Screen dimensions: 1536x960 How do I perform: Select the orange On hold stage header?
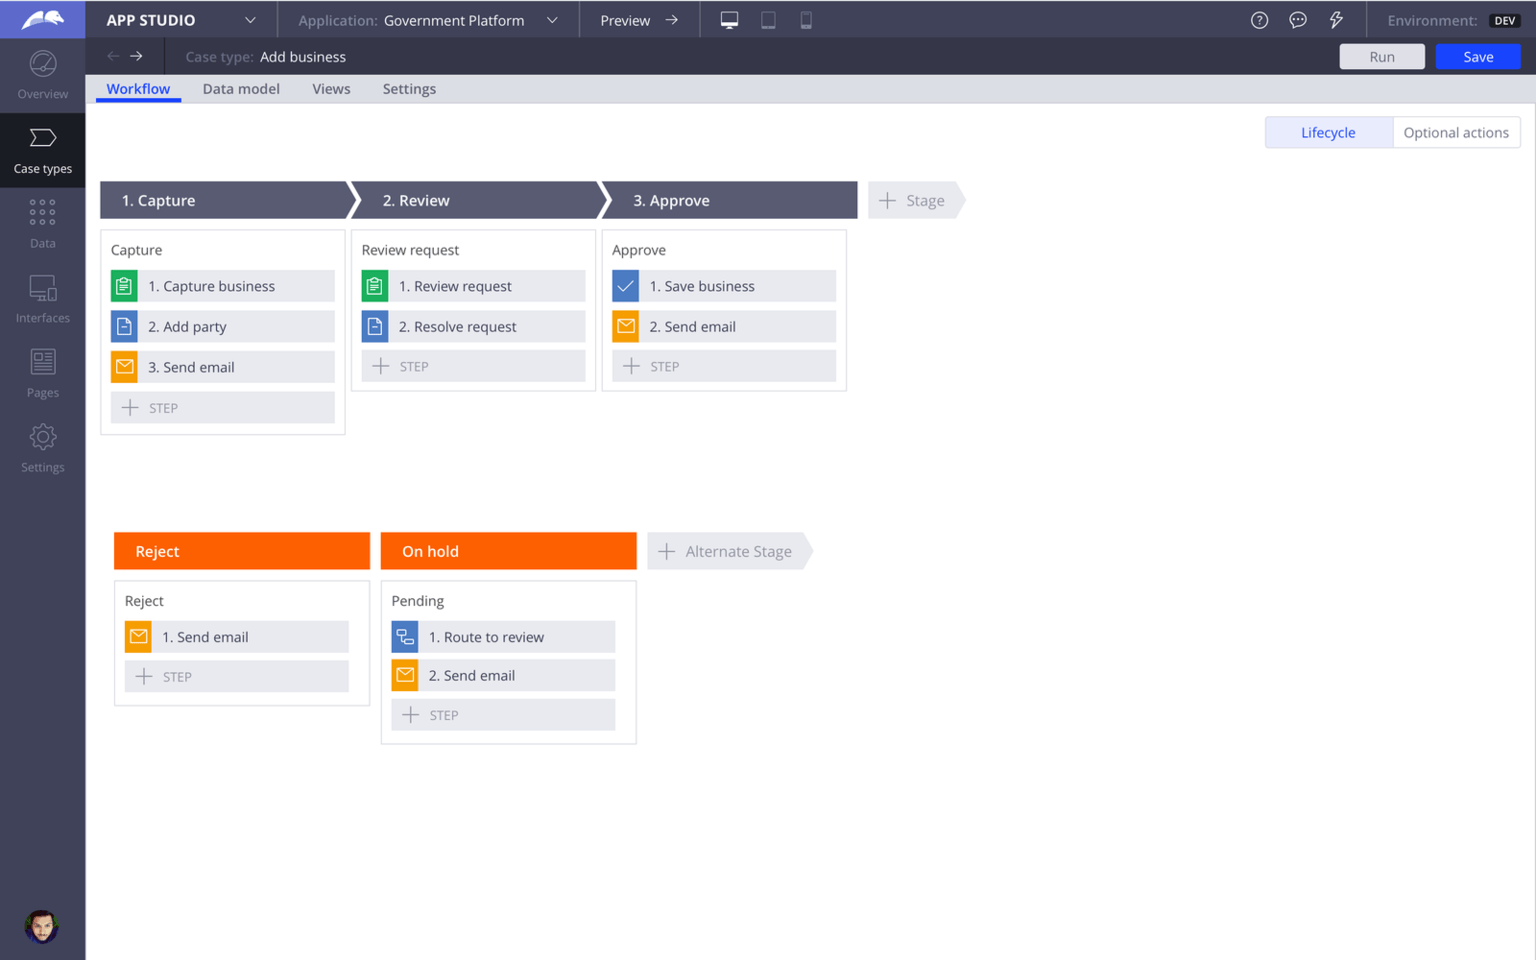(x=508, y=551)
